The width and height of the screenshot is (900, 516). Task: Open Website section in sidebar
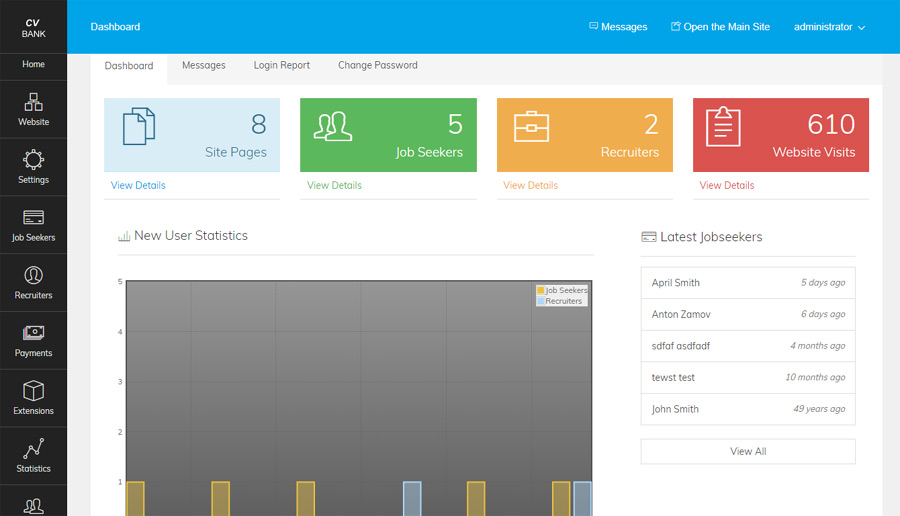33,109
